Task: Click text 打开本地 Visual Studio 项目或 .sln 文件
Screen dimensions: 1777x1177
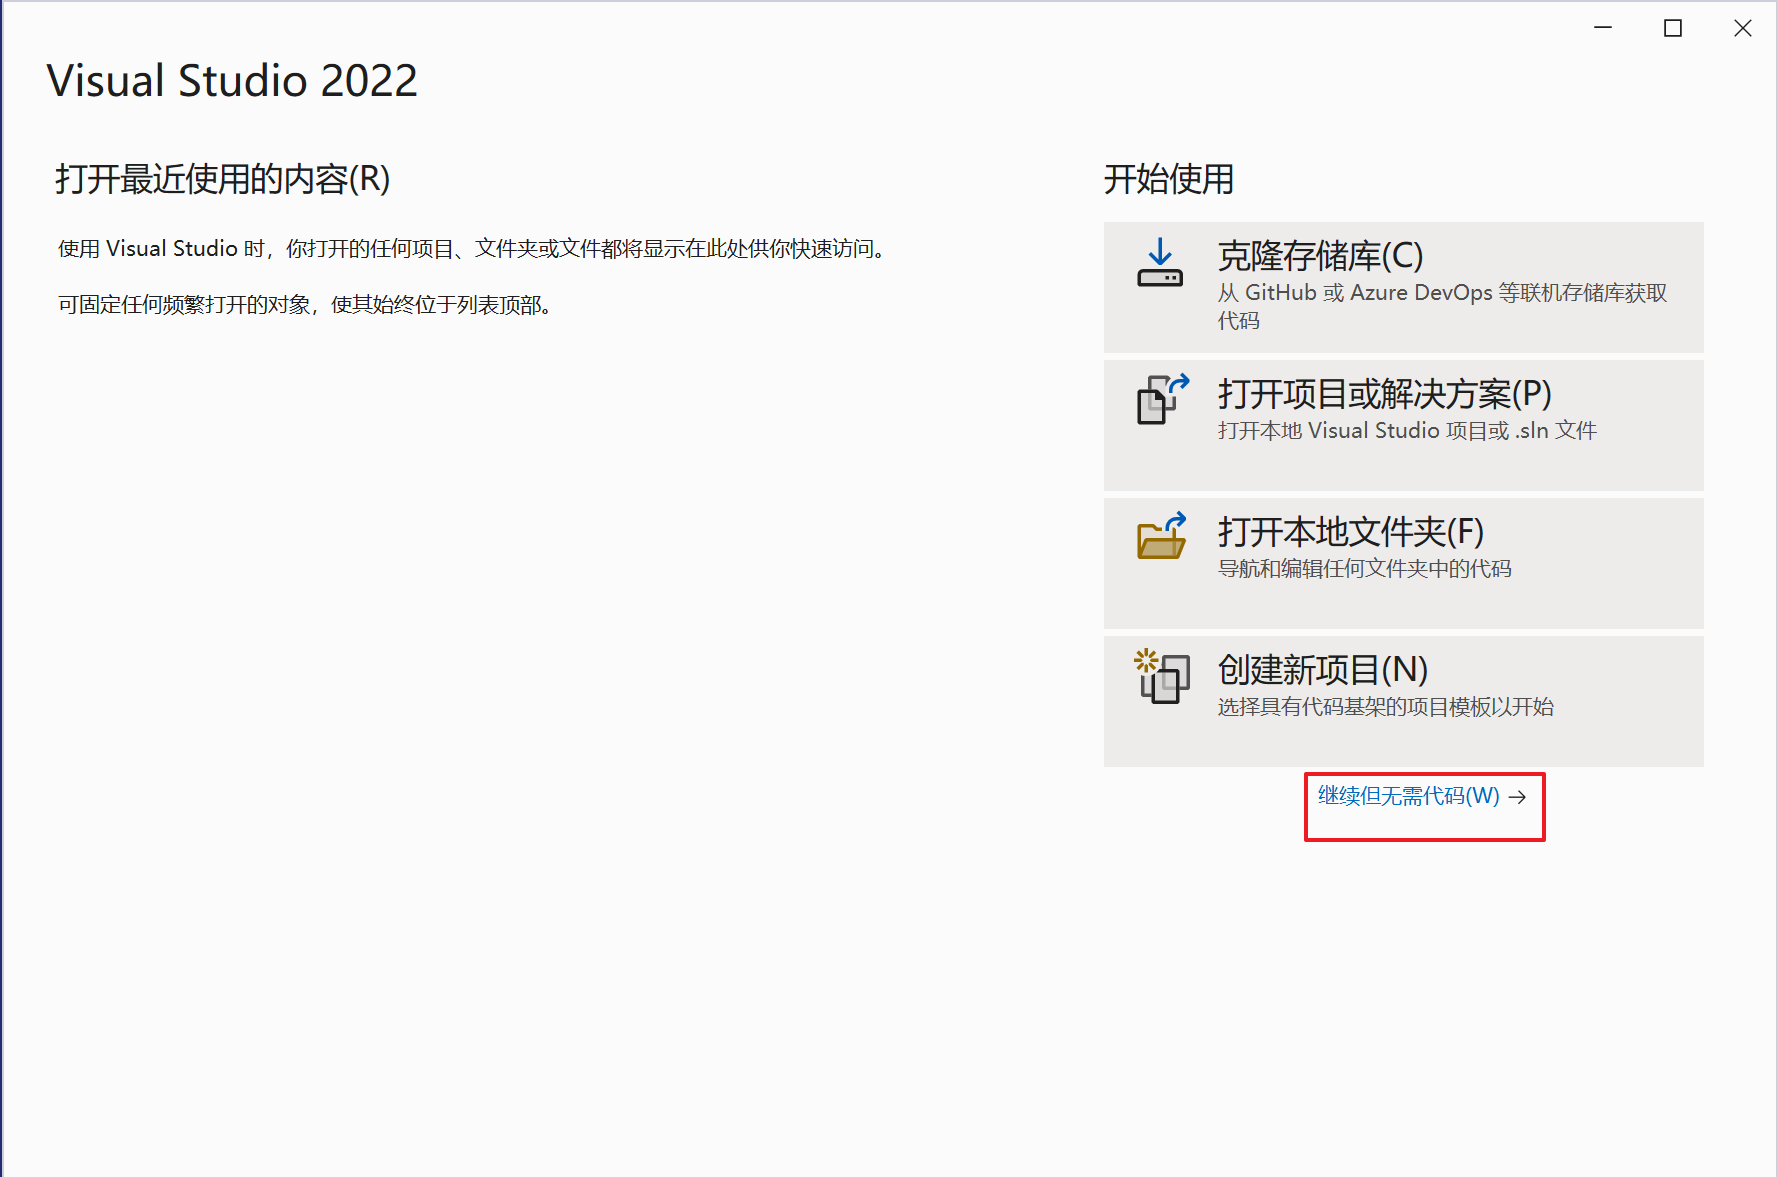Action: [1407, 430]
